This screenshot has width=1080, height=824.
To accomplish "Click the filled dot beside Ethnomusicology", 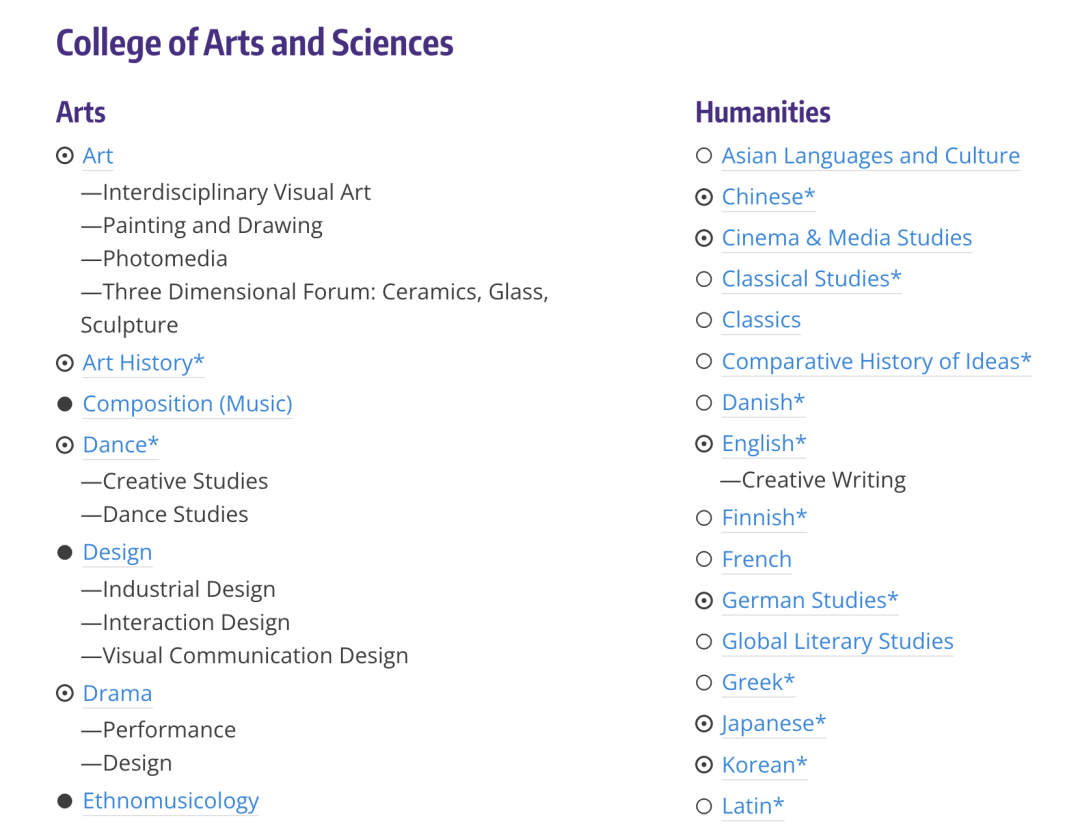I will click(65, 801).
